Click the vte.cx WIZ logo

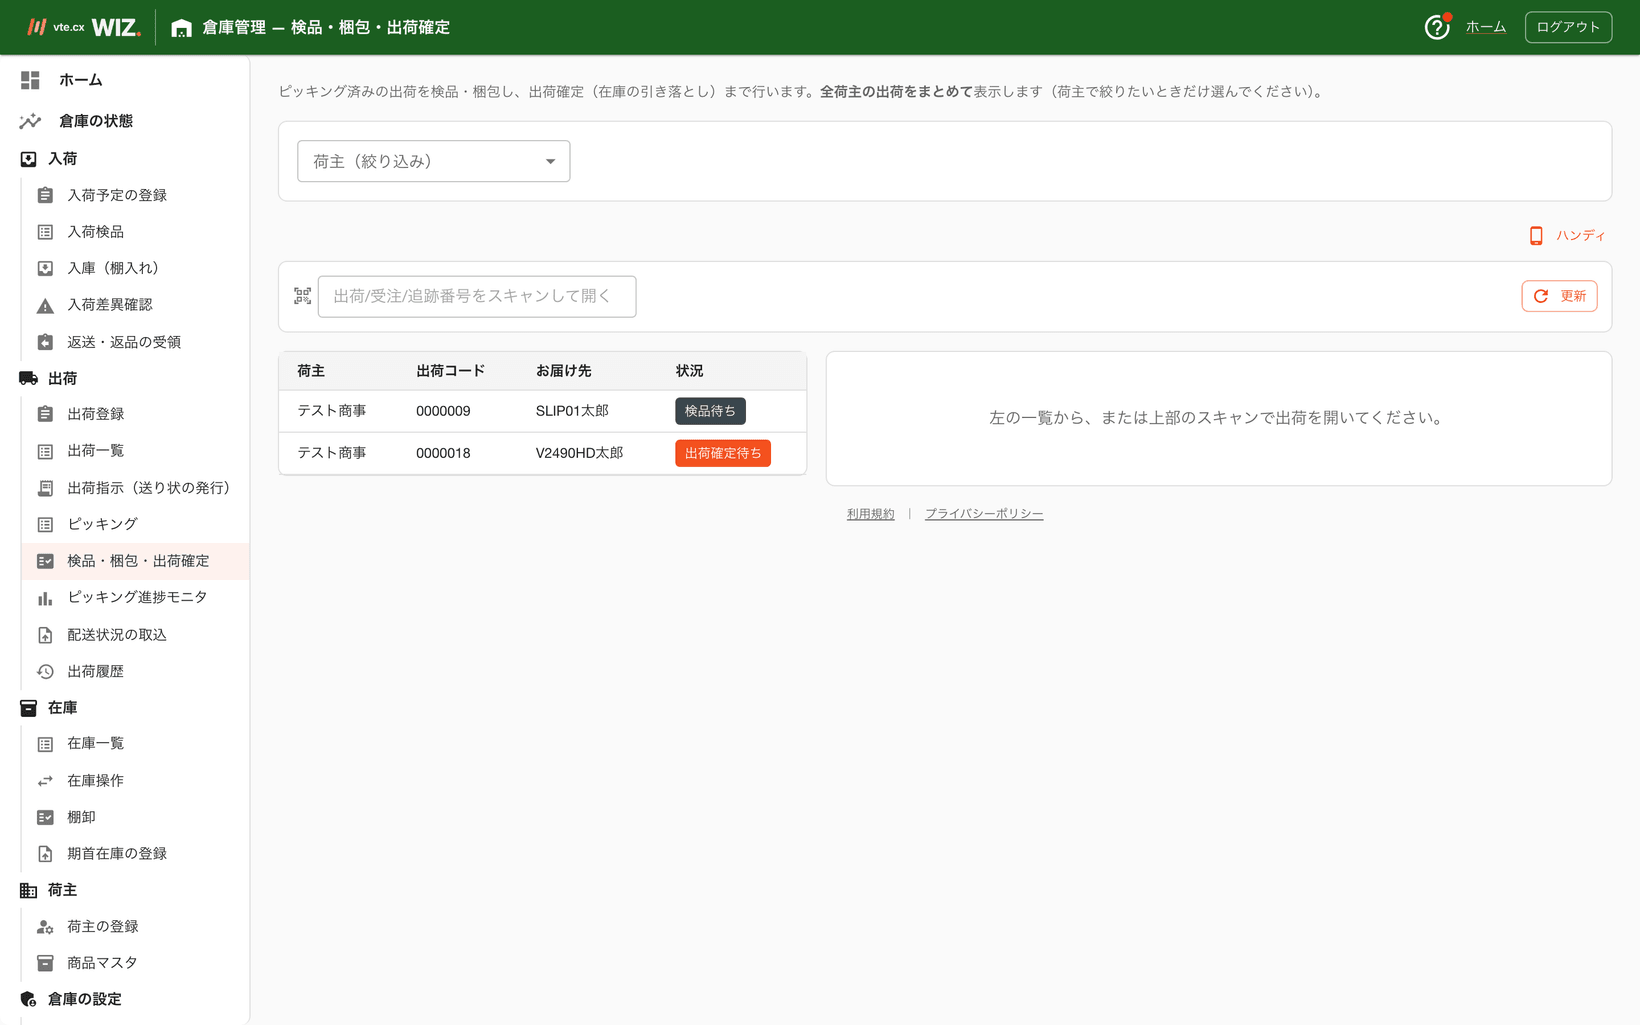point(84,27)
